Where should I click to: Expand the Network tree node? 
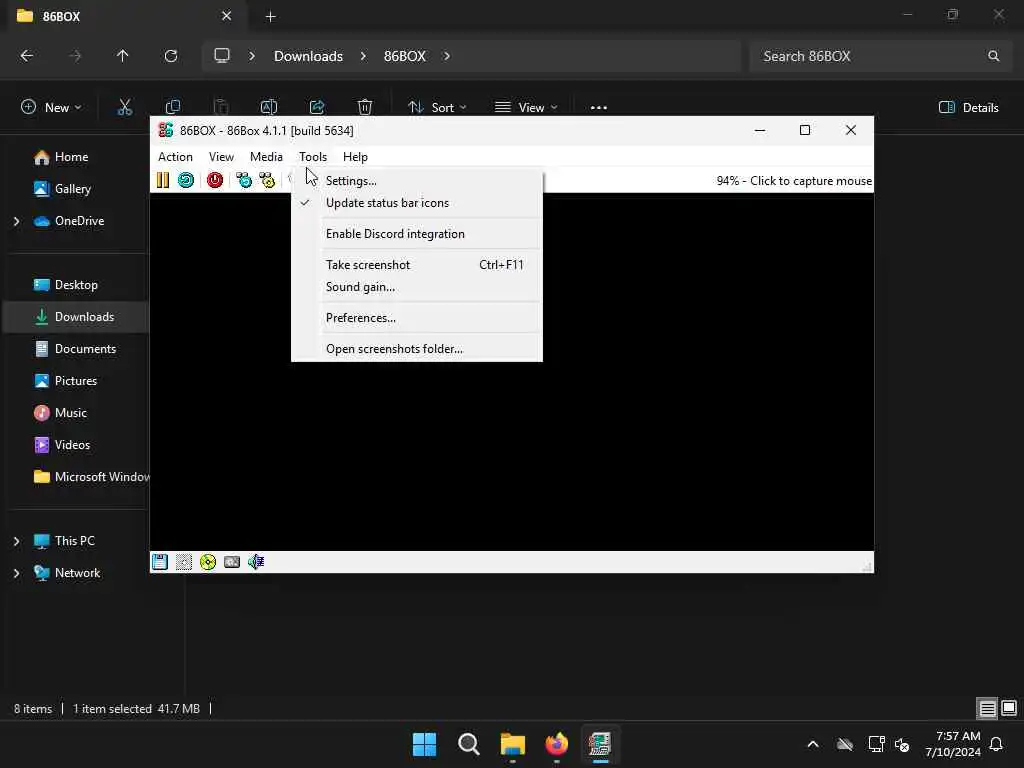click(x=16, y=573)
